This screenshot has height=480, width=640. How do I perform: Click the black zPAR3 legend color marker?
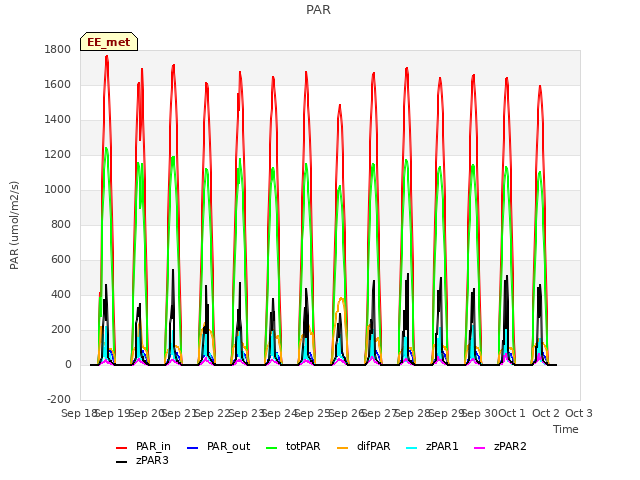tap(122, 462)
